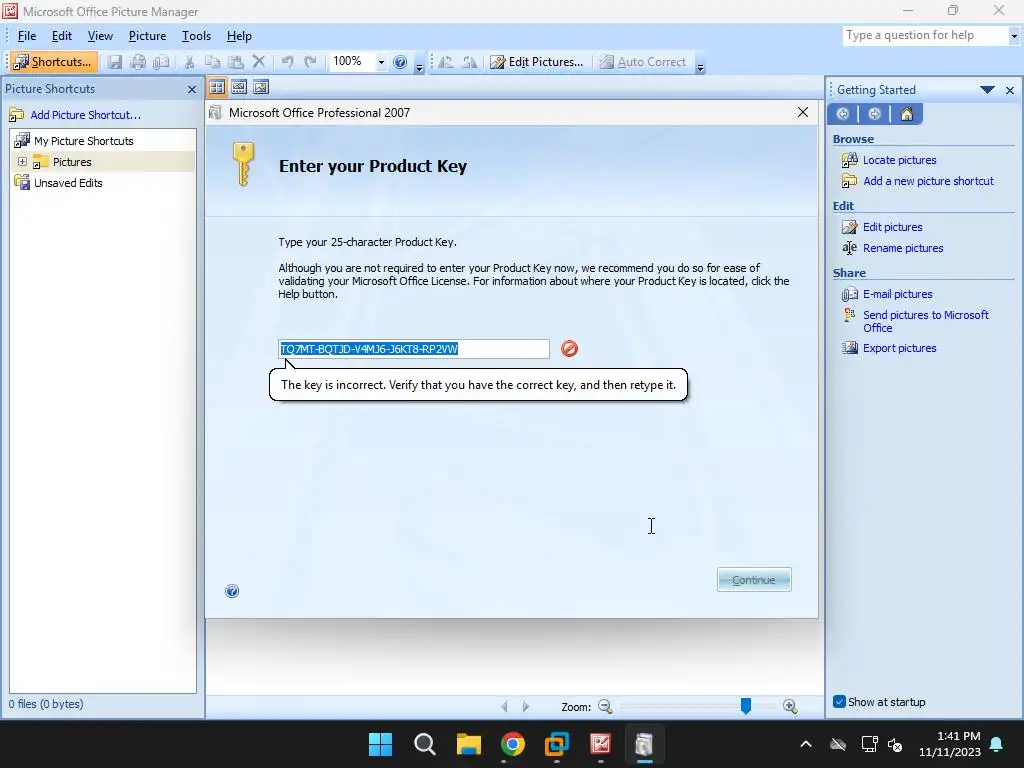Image resolution: width=1024 pixels, height=768 pixels.
Task: Click E-mail pictures link in task pane
Action: coord(897,294)
